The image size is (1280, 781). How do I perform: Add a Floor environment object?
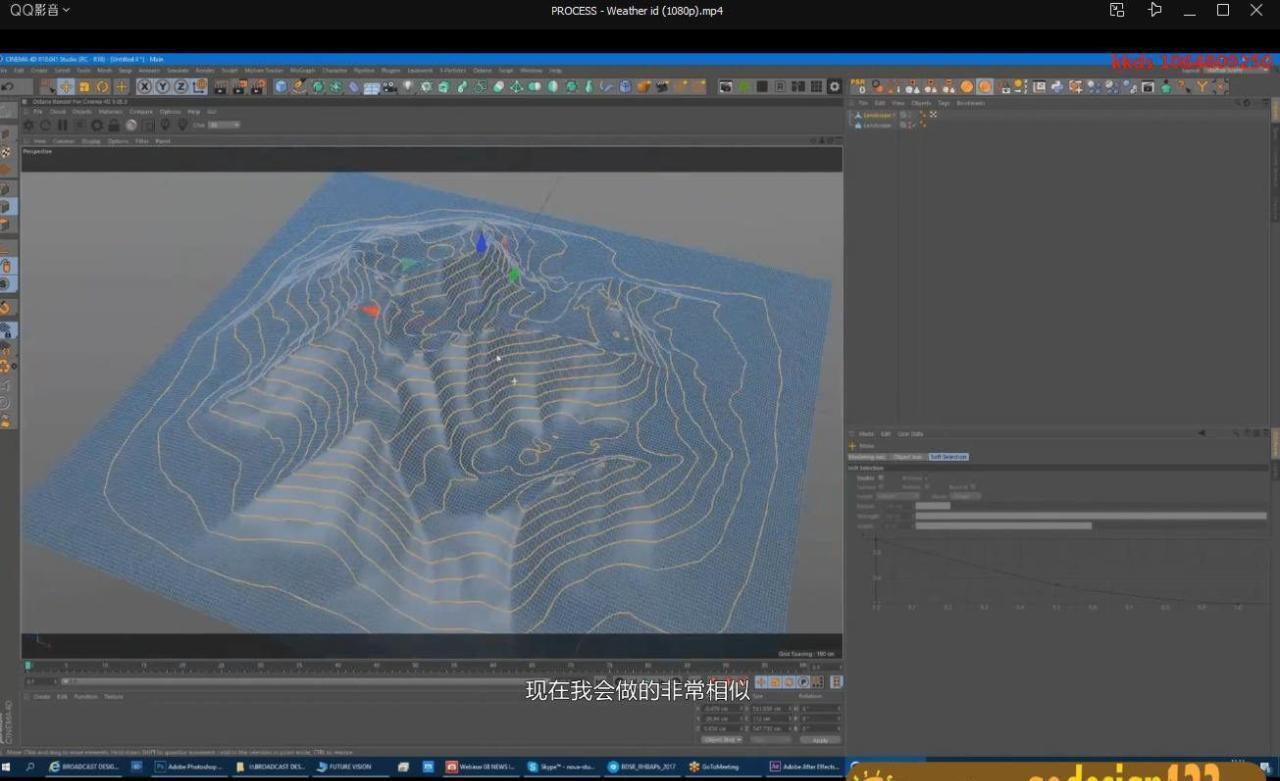[371, 88]
